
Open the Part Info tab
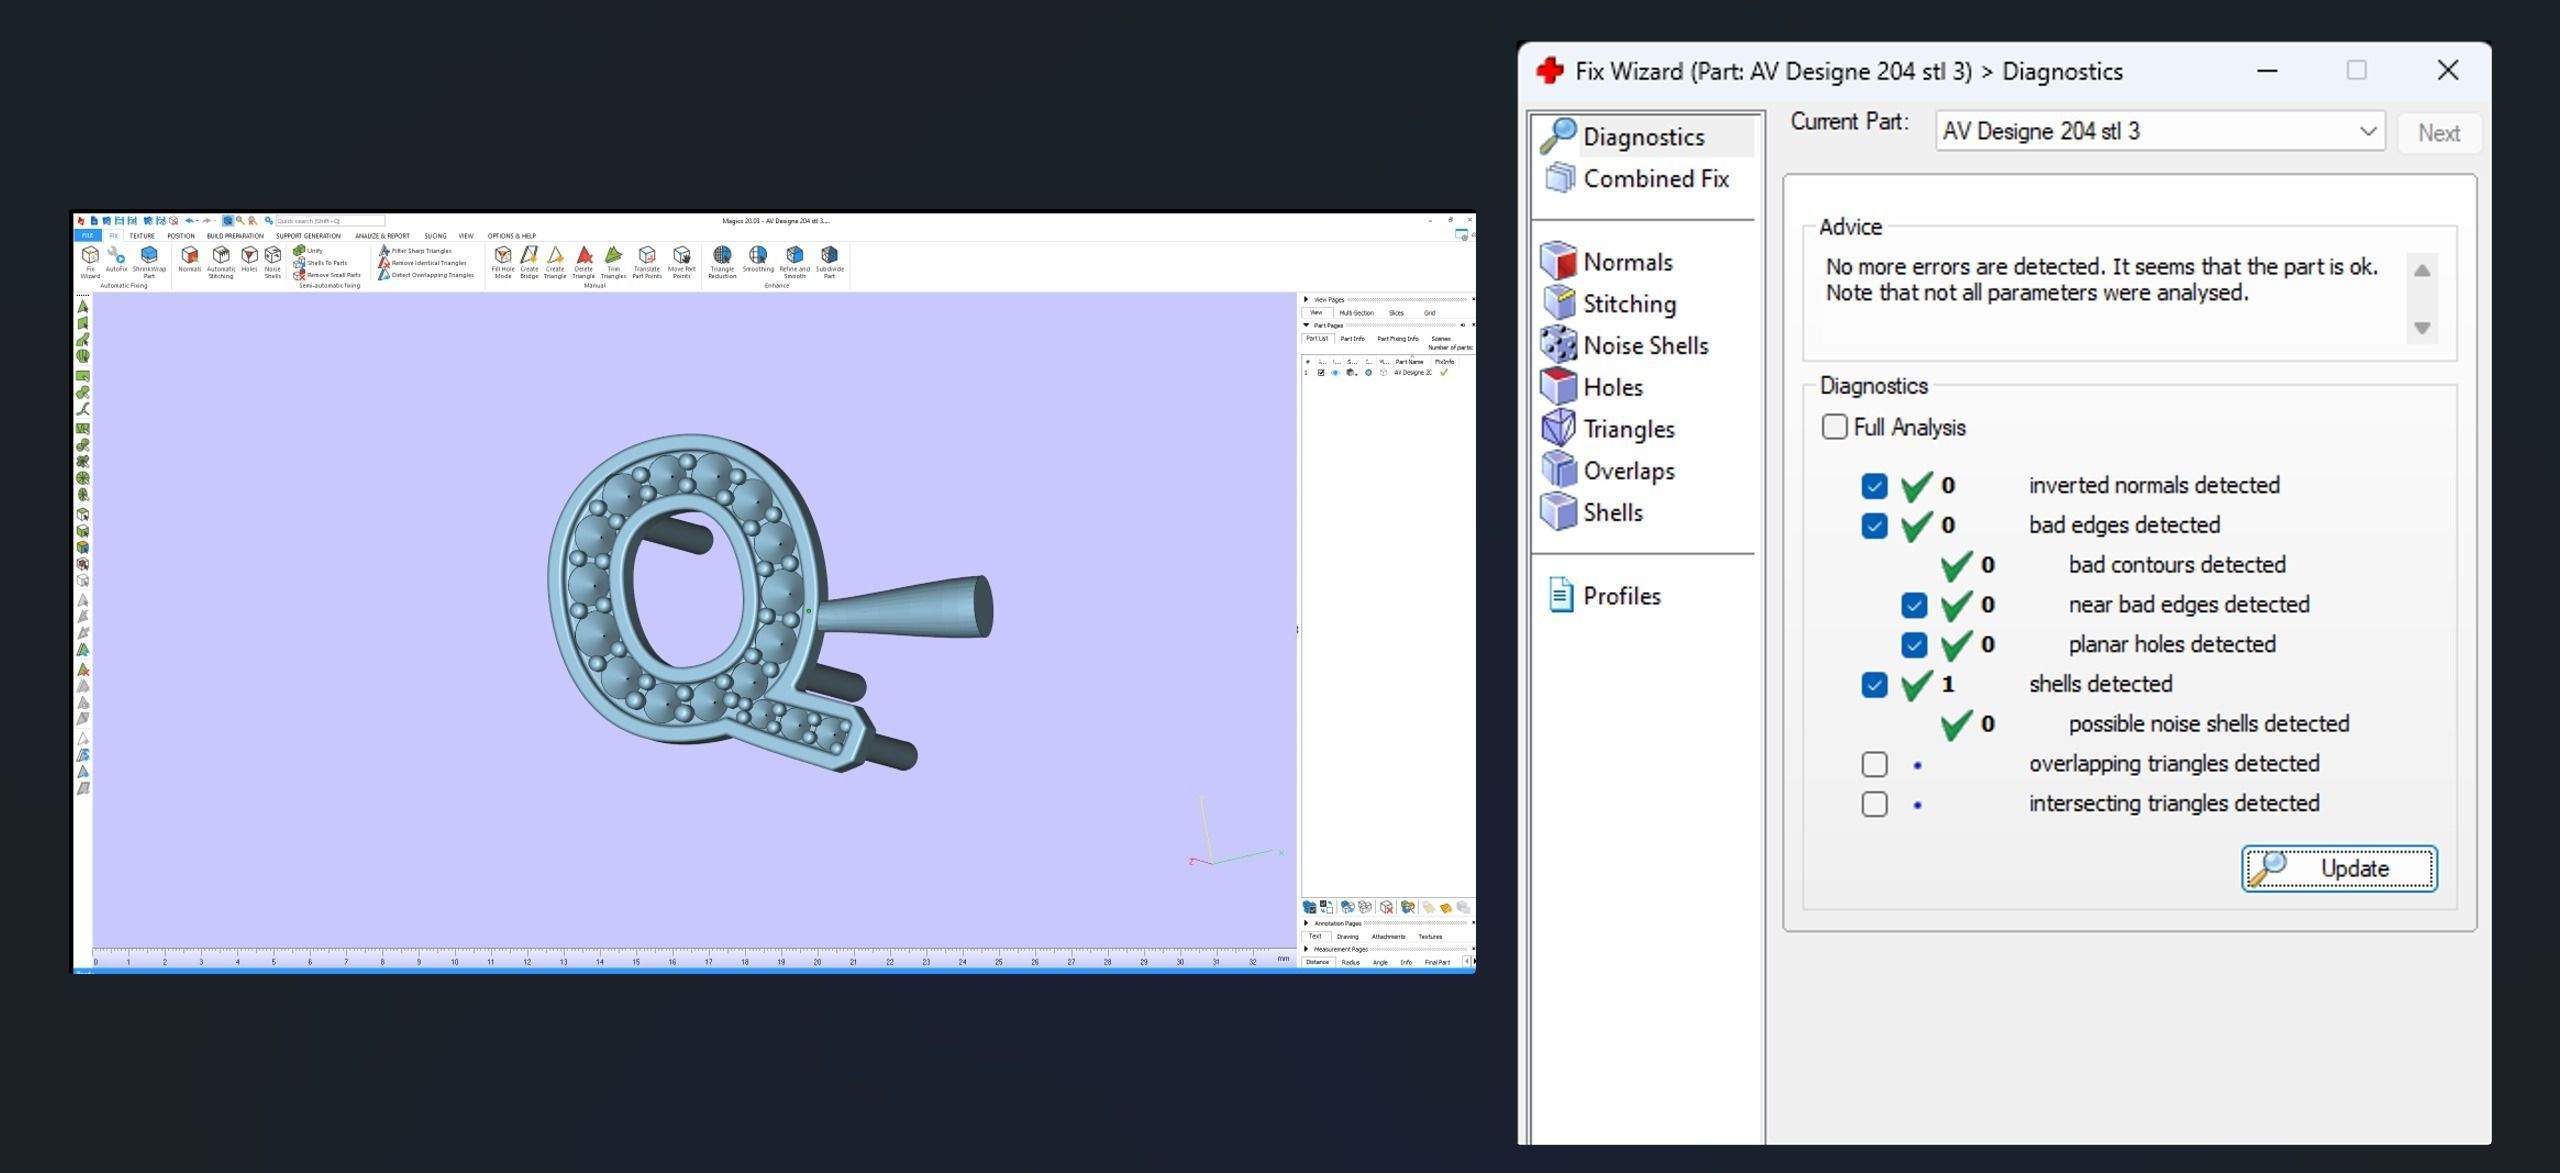(1352, 339)
